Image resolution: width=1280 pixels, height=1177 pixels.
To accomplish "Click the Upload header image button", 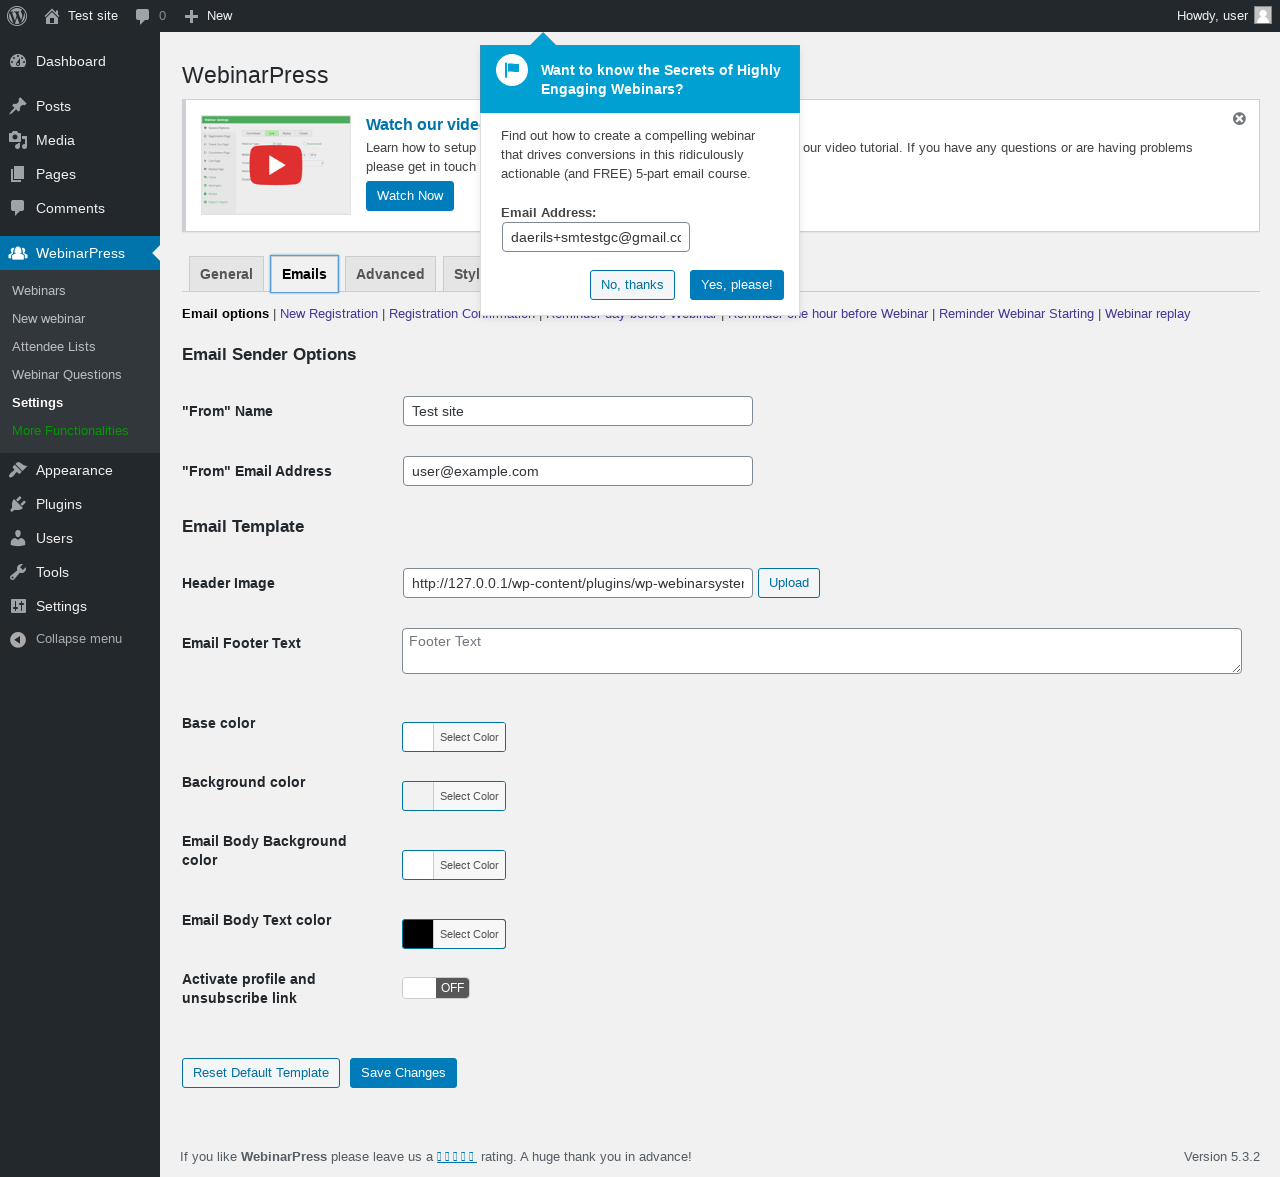I will [789, 583].
